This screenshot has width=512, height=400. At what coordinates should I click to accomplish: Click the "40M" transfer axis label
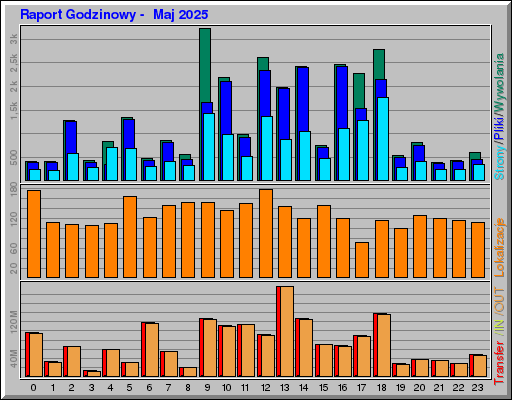coord(14,359)
